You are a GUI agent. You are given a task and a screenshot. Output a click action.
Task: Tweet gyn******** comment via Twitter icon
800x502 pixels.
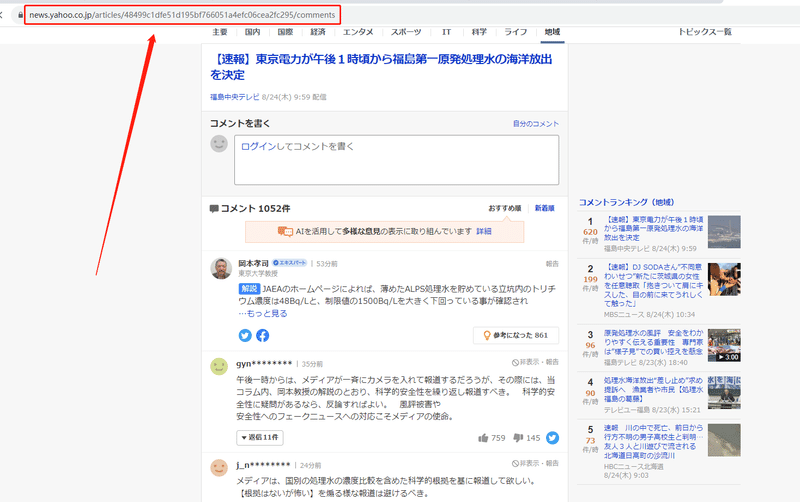pyautogui.click(x=553, y=438)
